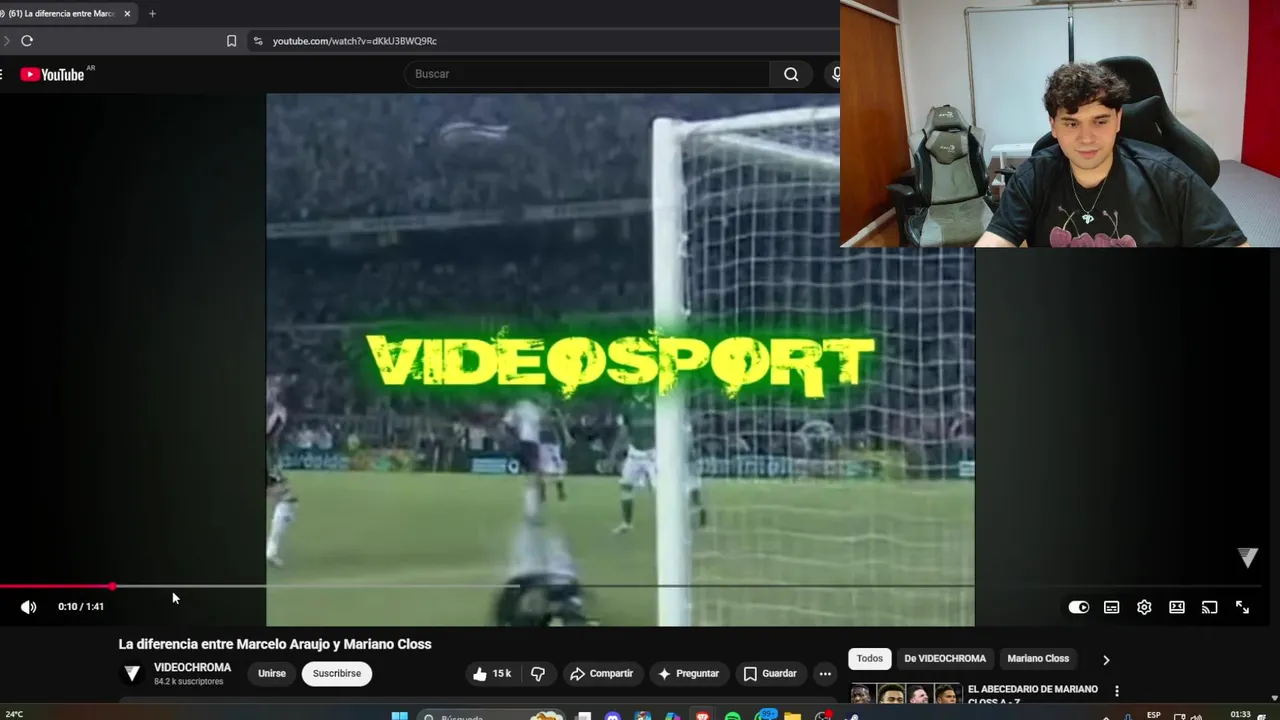
Task: Open options menu for 'EL ABECEDARIO' video
Action: (1117, 691)
